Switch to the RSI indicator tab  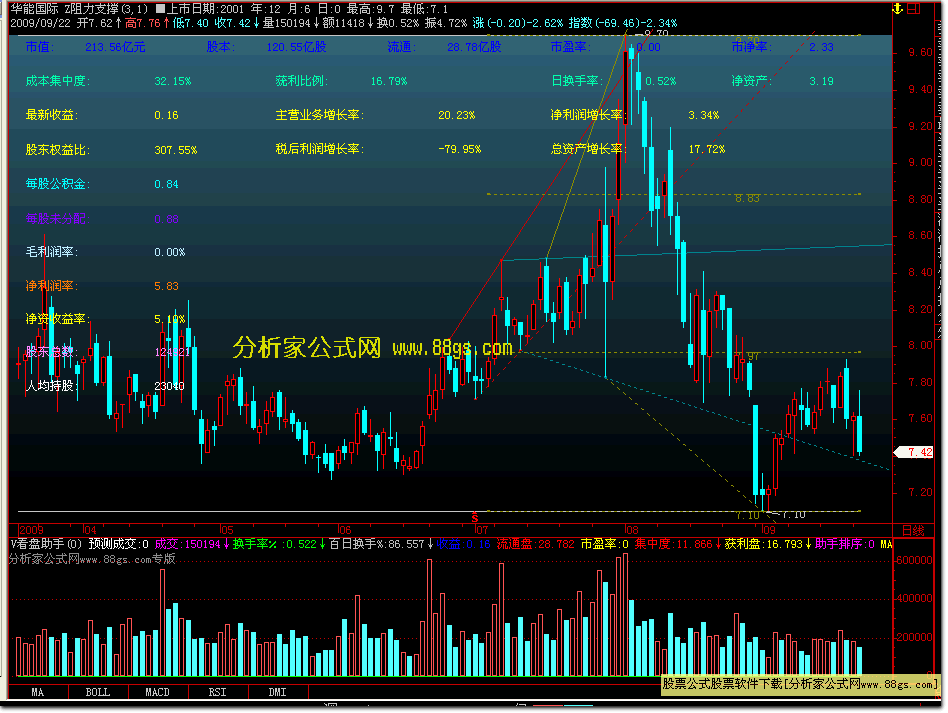pyautogui.click(x=217, y=692)
